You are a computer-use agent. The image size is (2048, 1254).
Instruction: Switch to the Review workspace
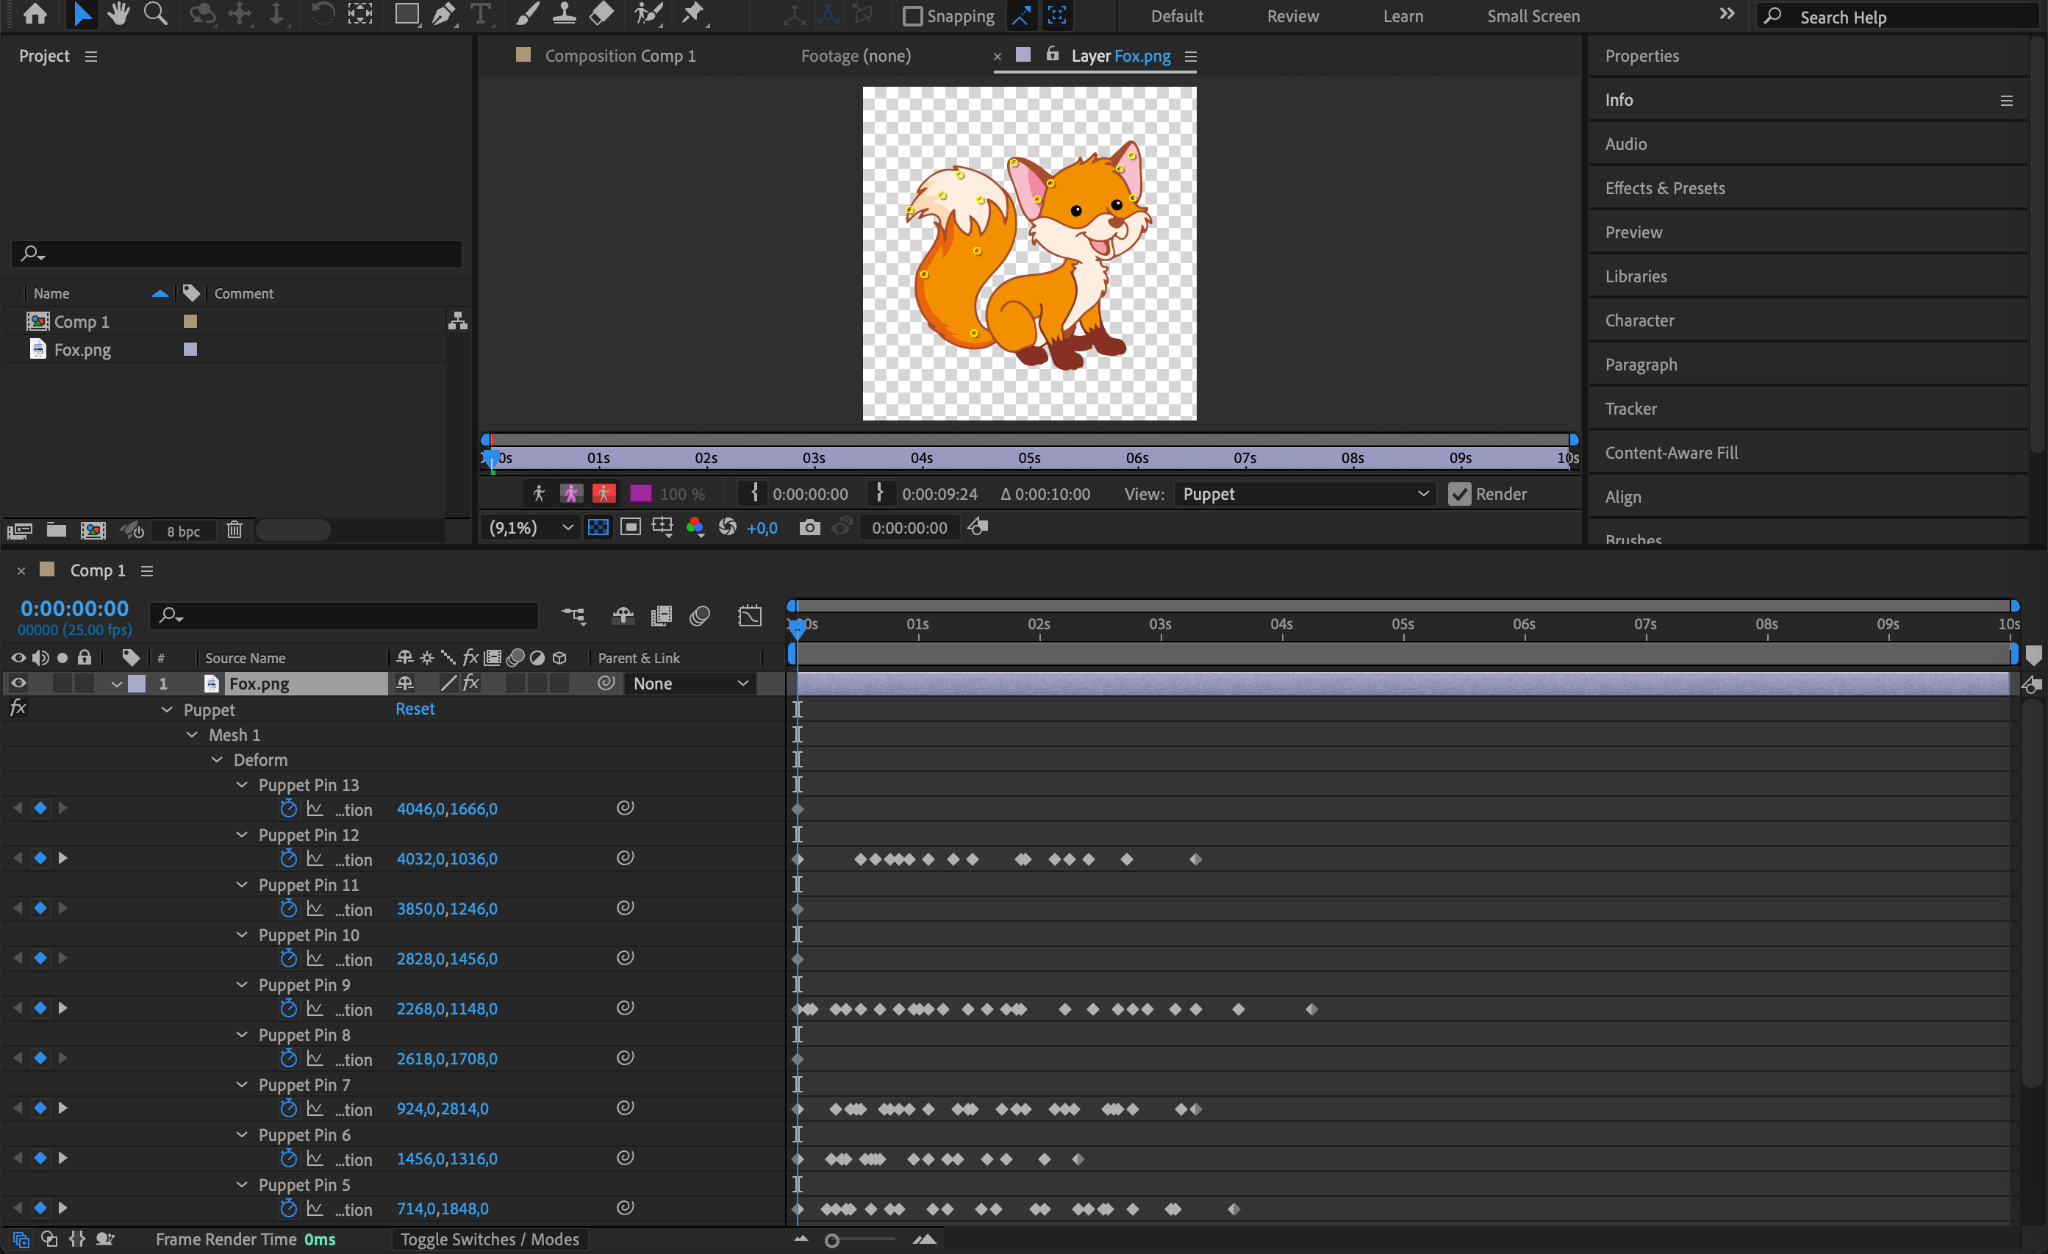tap(1292, 16)
